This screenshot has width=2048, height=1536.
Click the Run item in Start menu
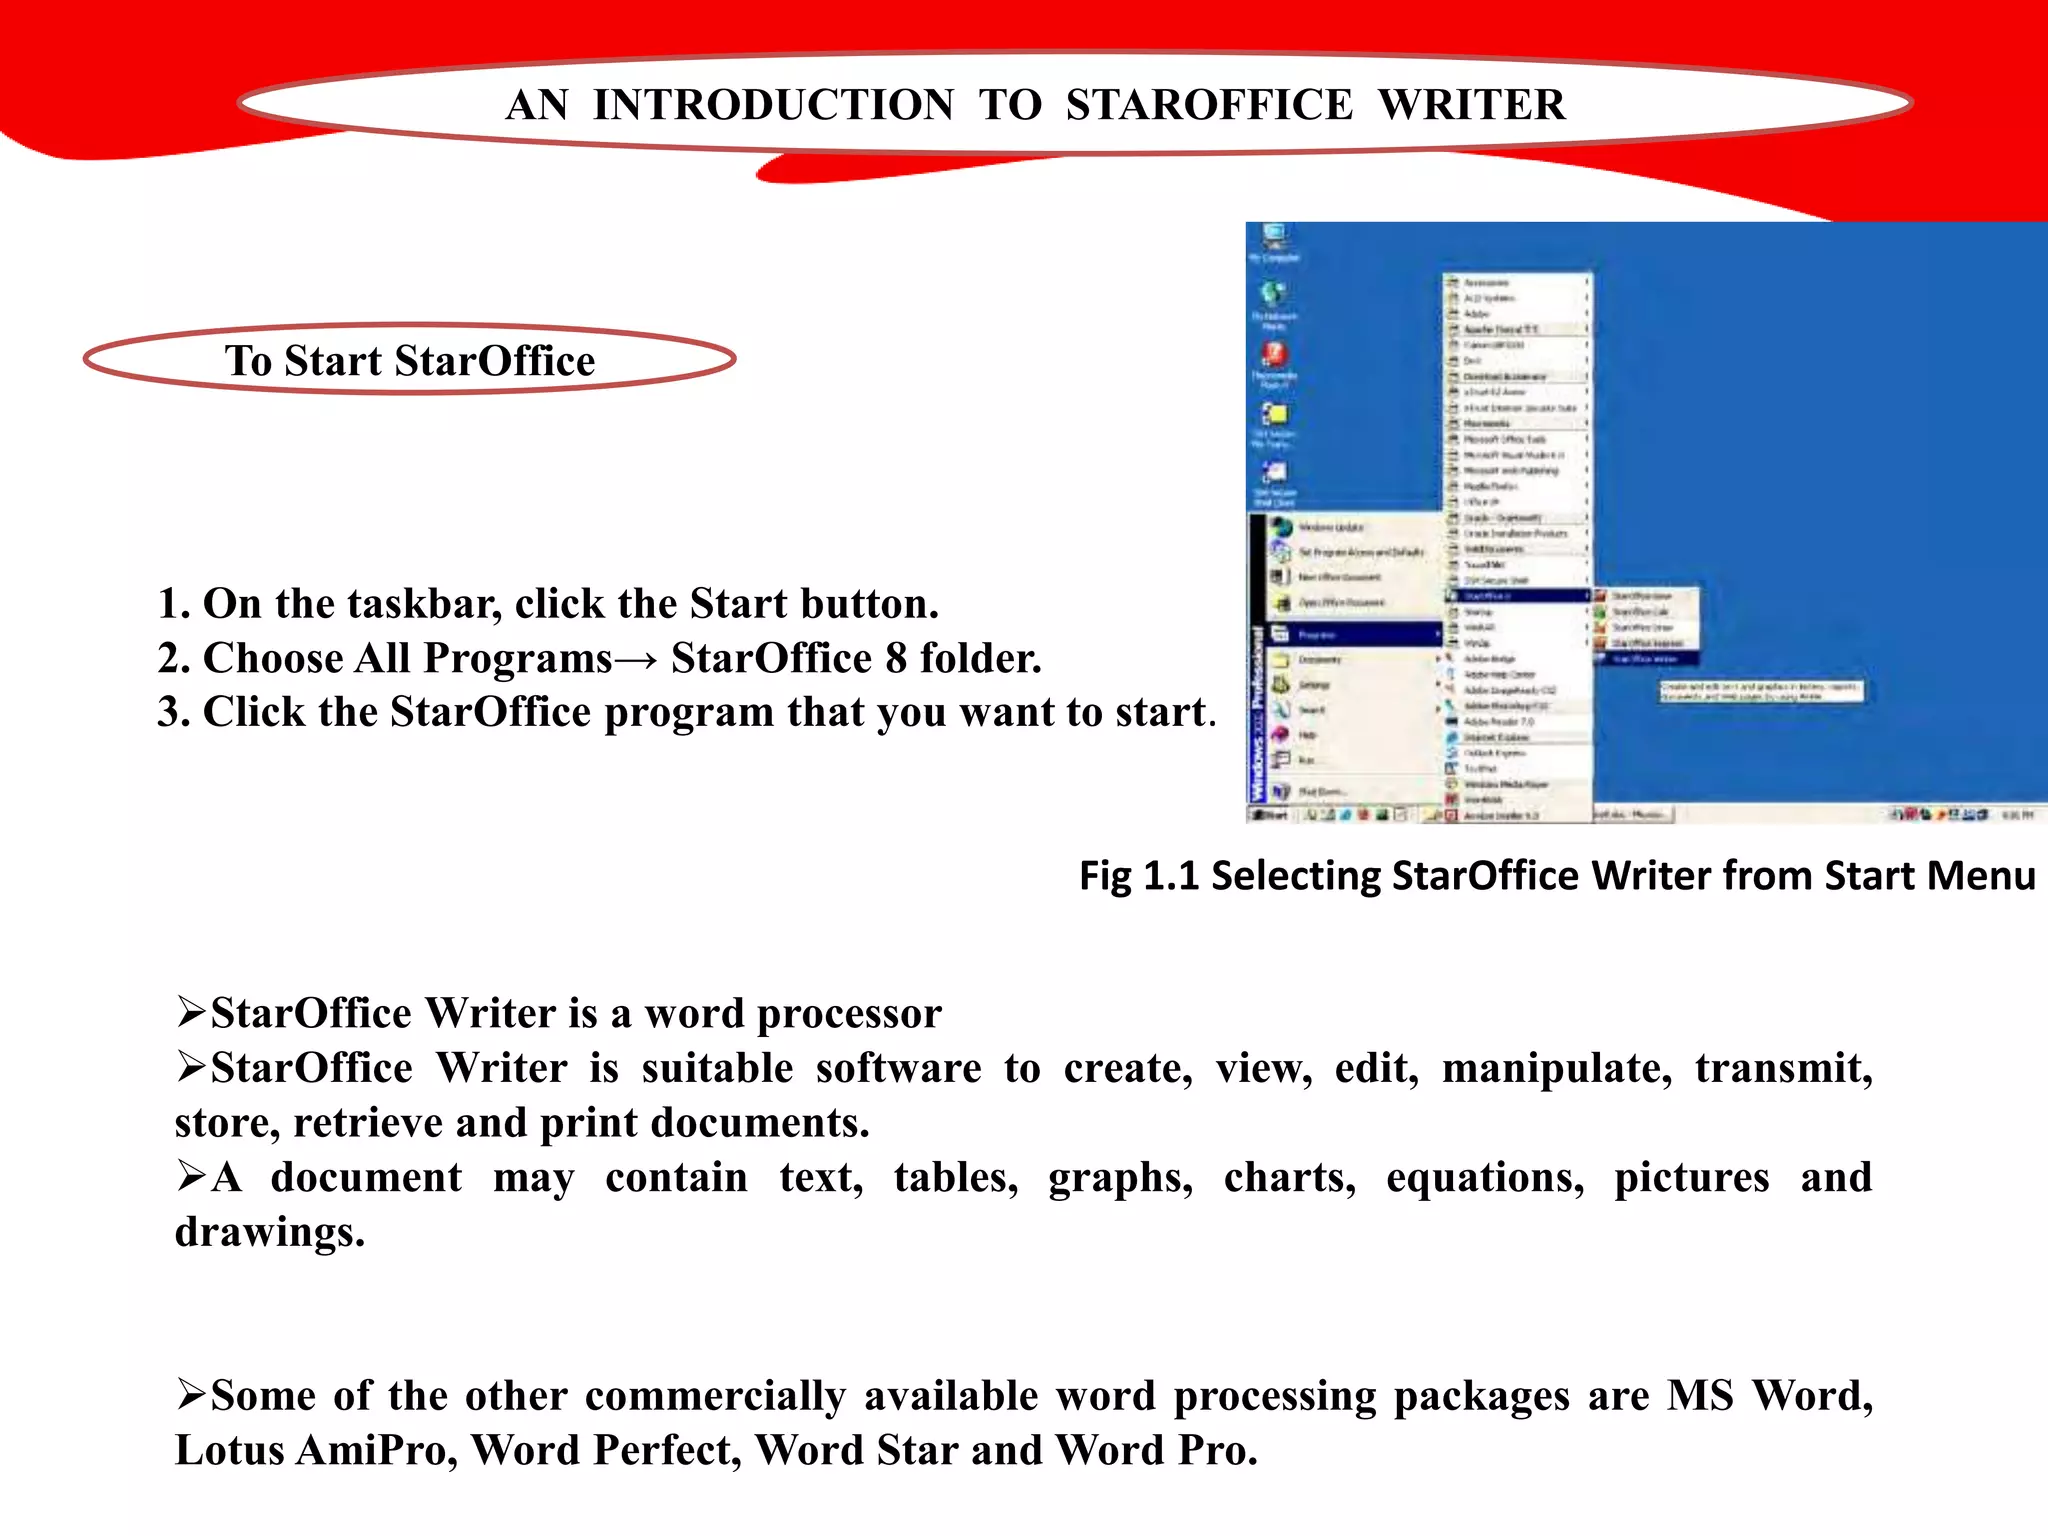(1305, 761)
